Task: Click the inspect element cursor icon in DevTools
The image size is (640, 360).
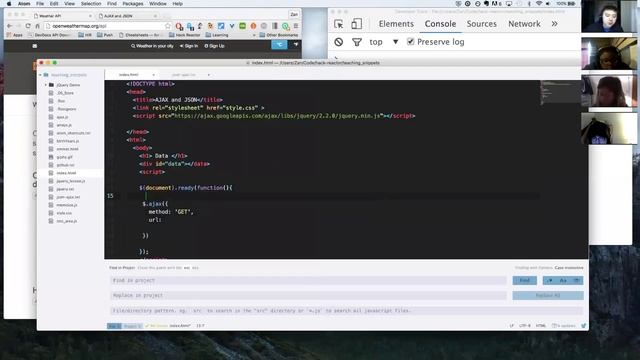Action: tap(339, 24)
